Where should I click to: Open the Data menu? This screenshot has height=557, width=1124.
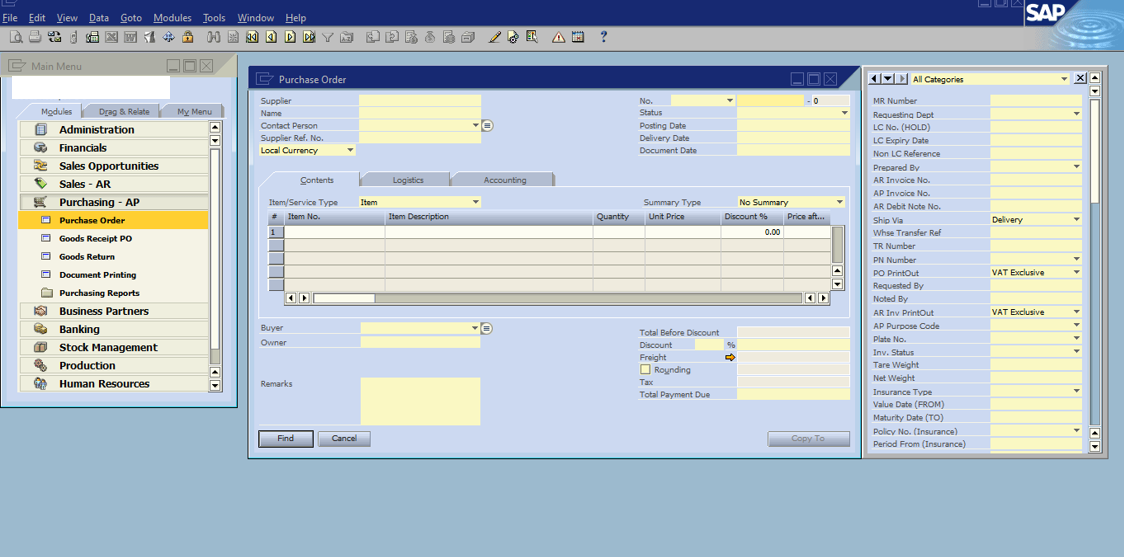click(x=99, y=18)
